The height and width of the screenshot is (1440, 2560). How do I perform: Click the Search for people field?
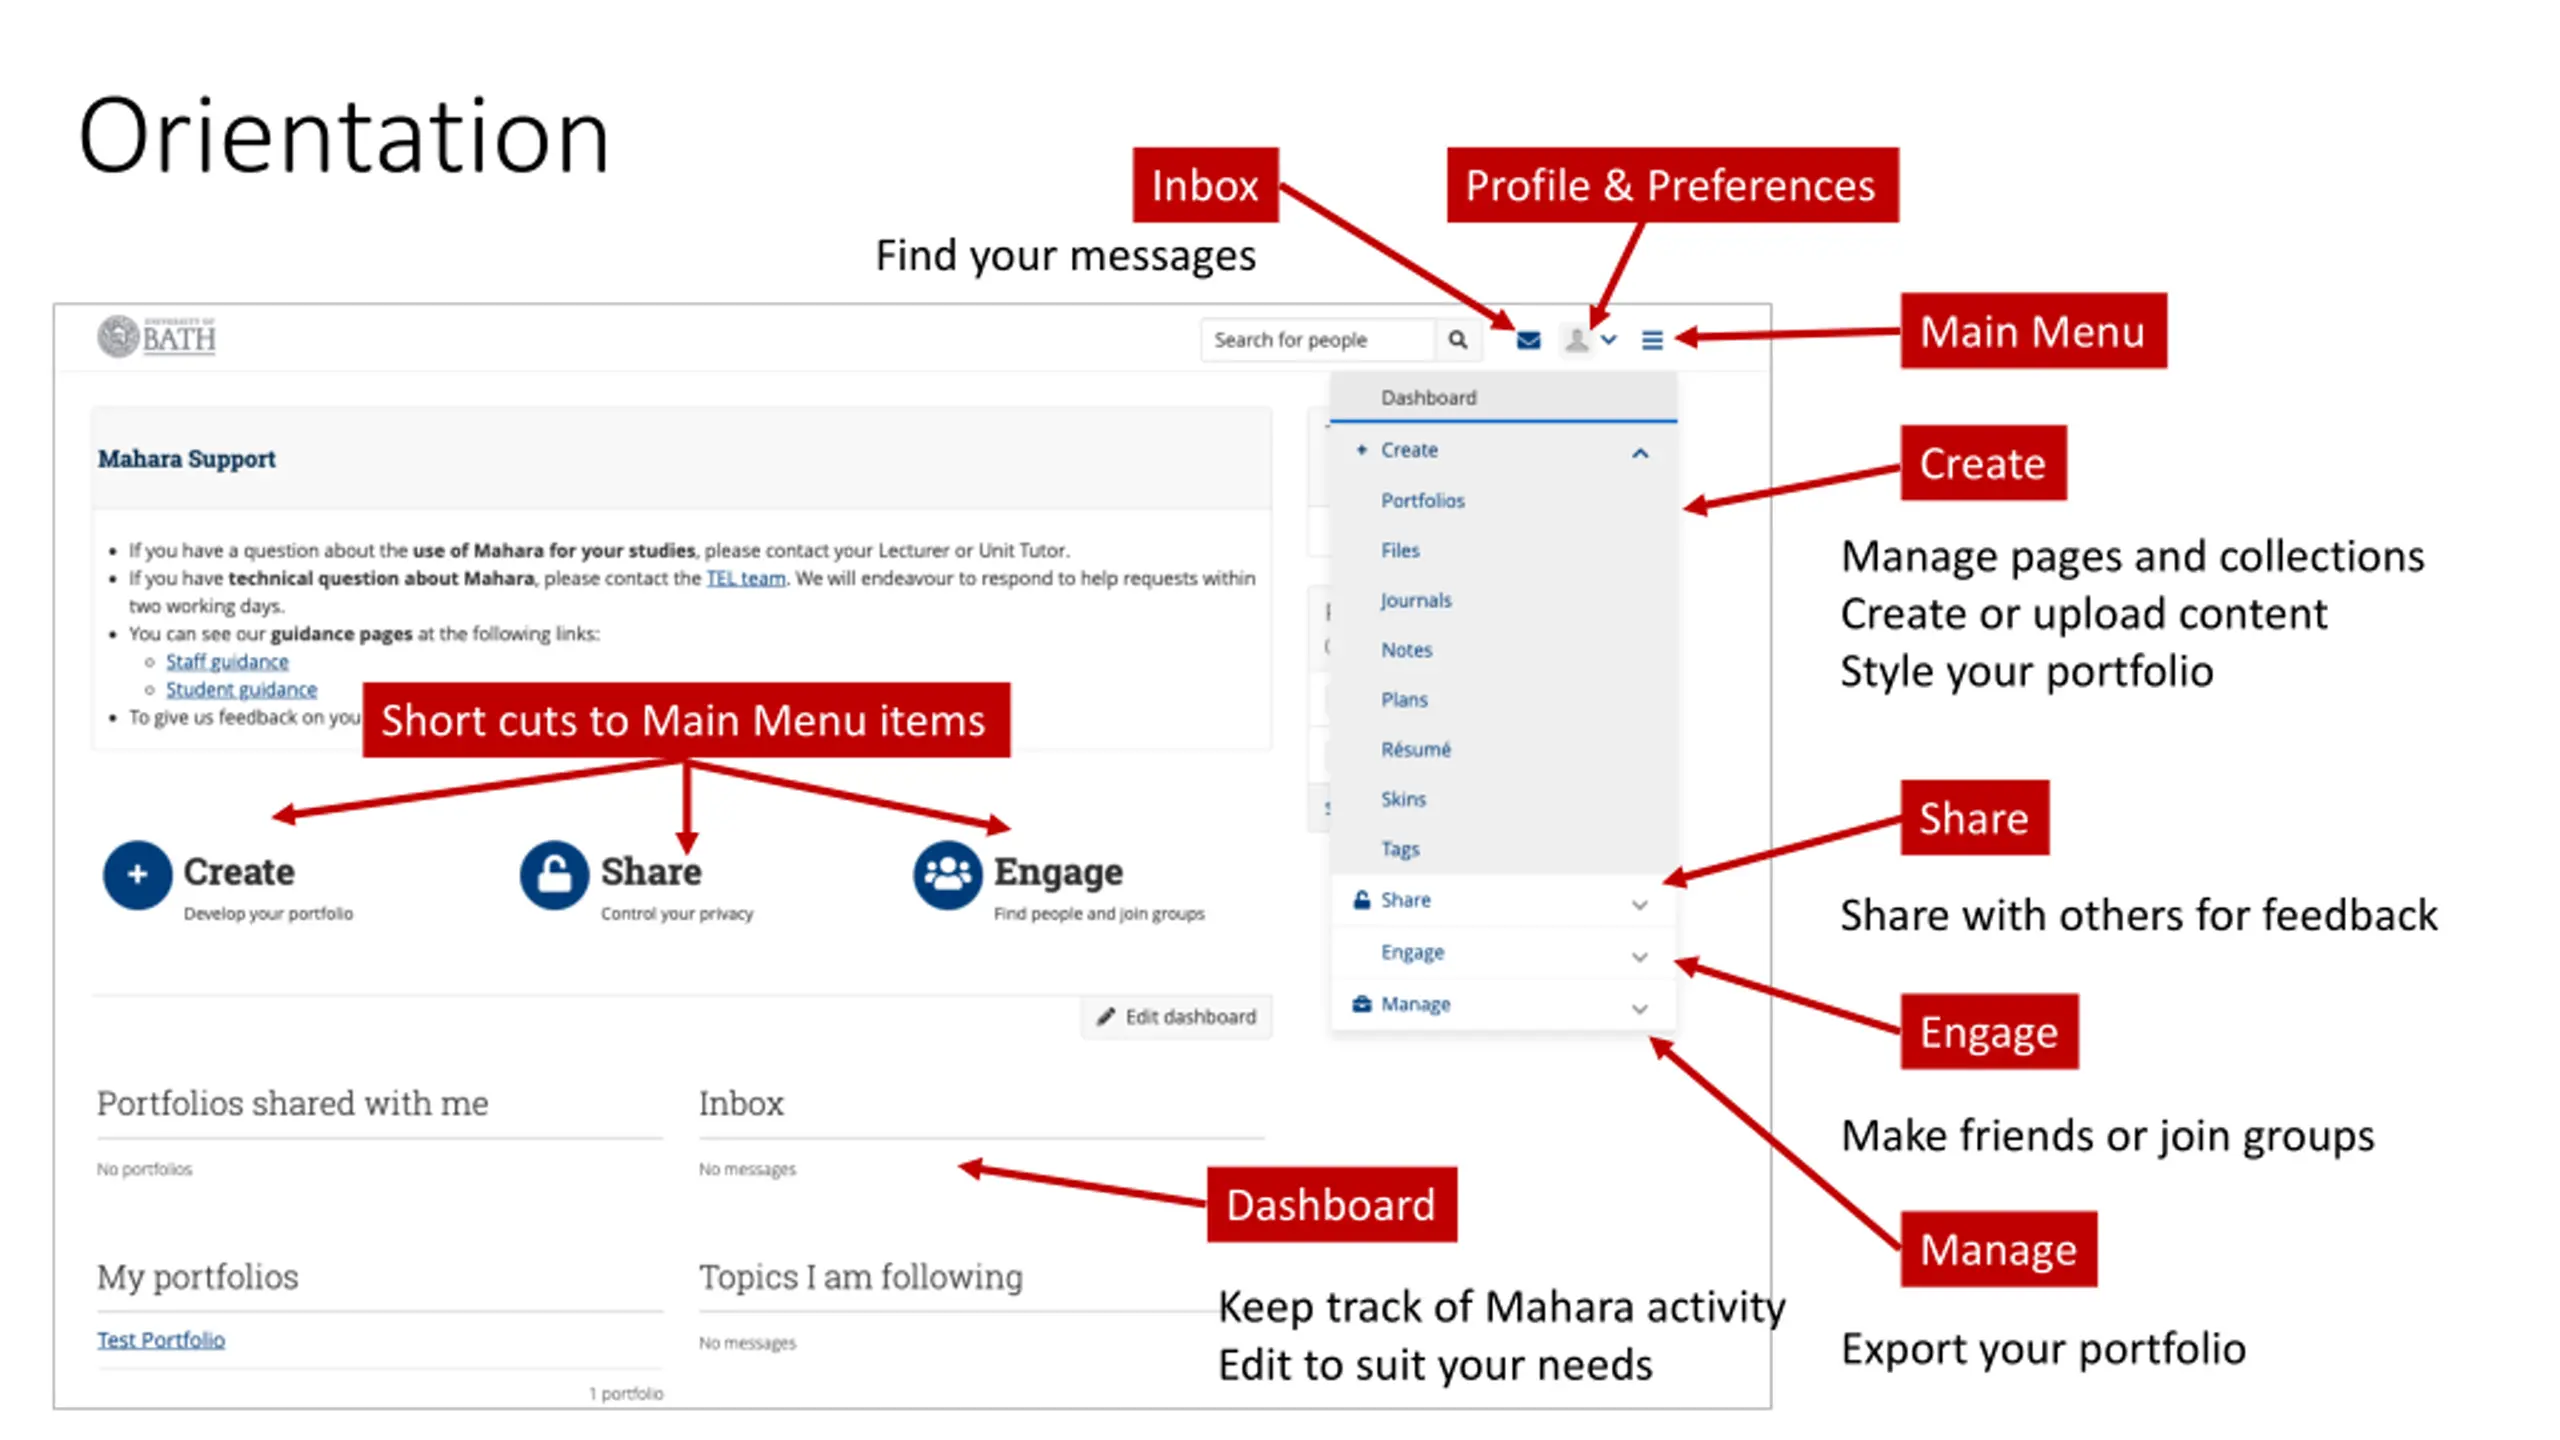click(x=1317, y=339)
